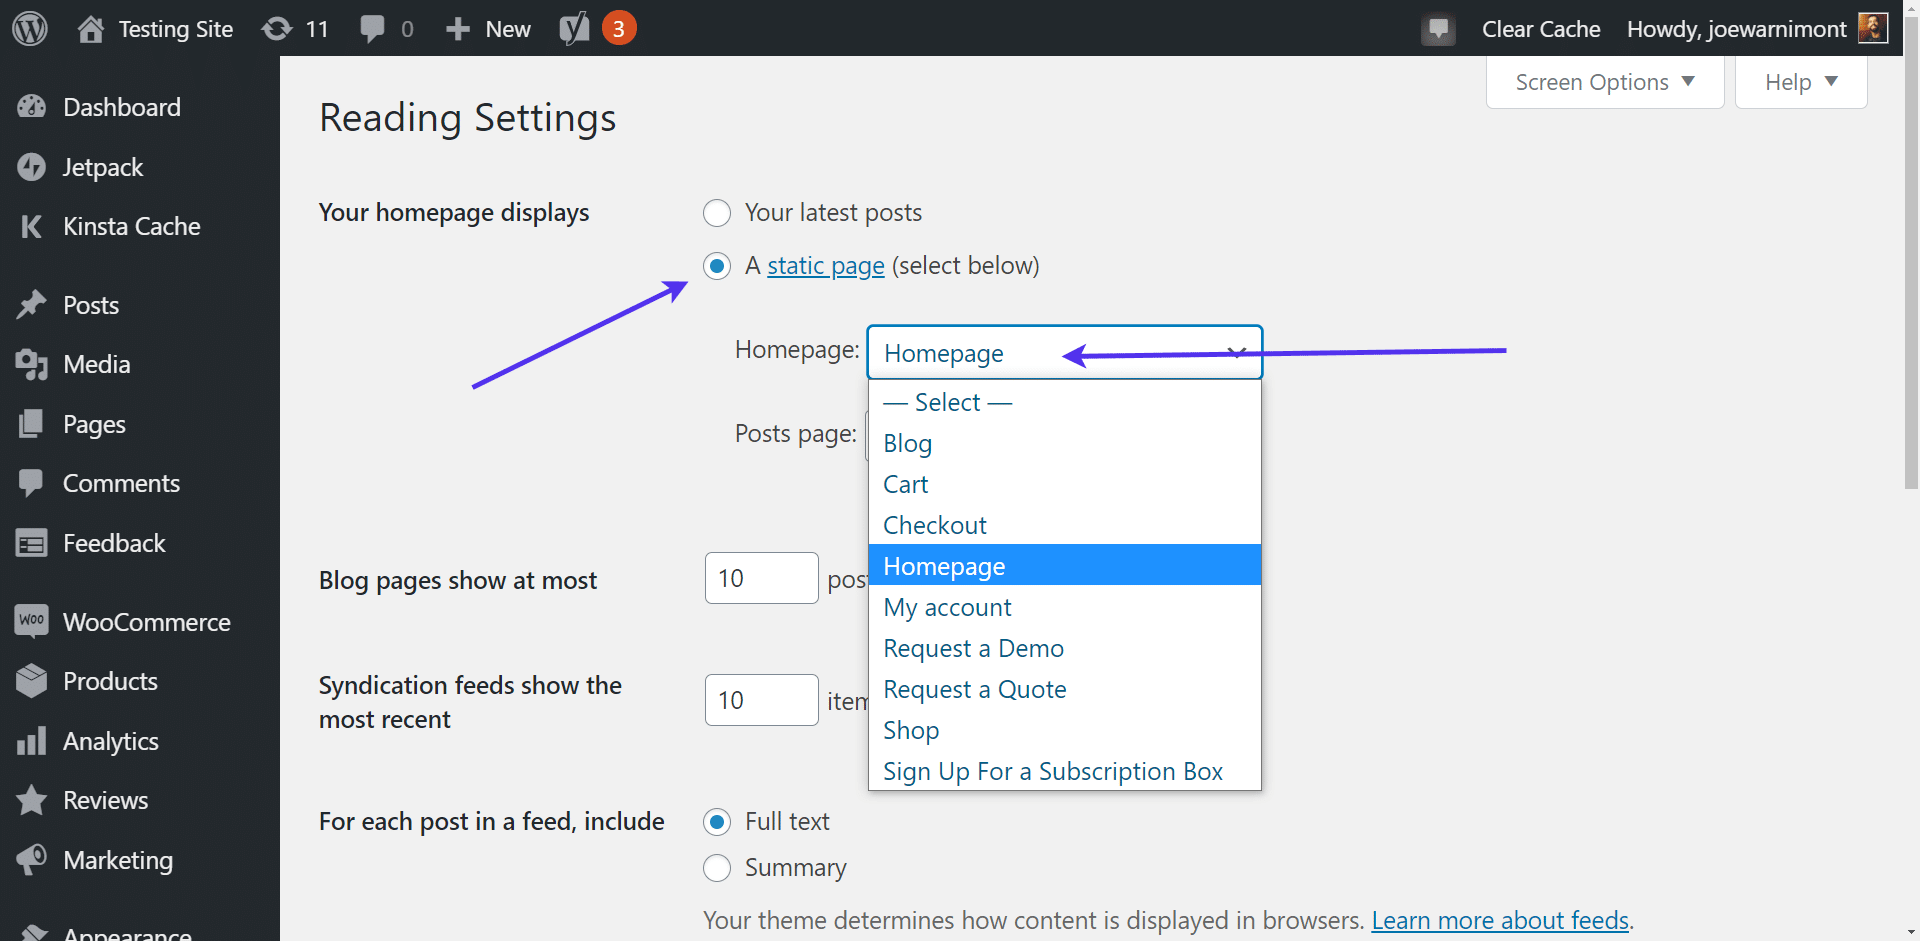The height and width of the screenshot is (941, 1920).
Task: Choose Summary for feed content
Action: coord(717,868)
